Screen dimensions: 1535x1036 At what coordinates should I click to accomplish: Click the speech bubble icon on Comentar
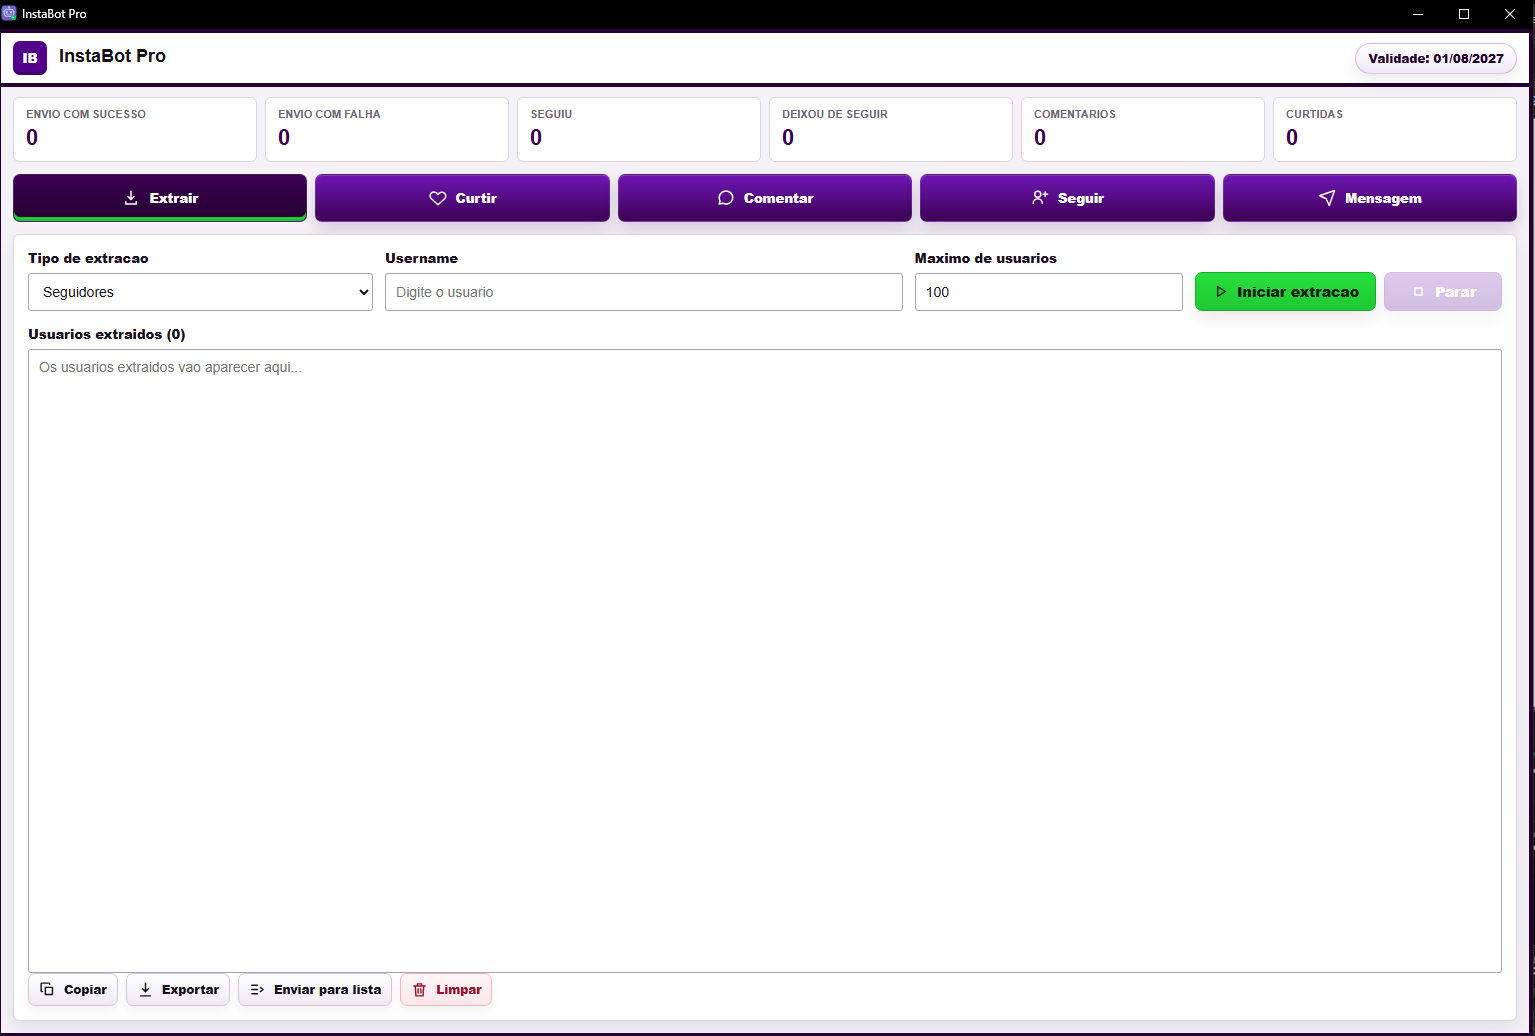[726, 198]
